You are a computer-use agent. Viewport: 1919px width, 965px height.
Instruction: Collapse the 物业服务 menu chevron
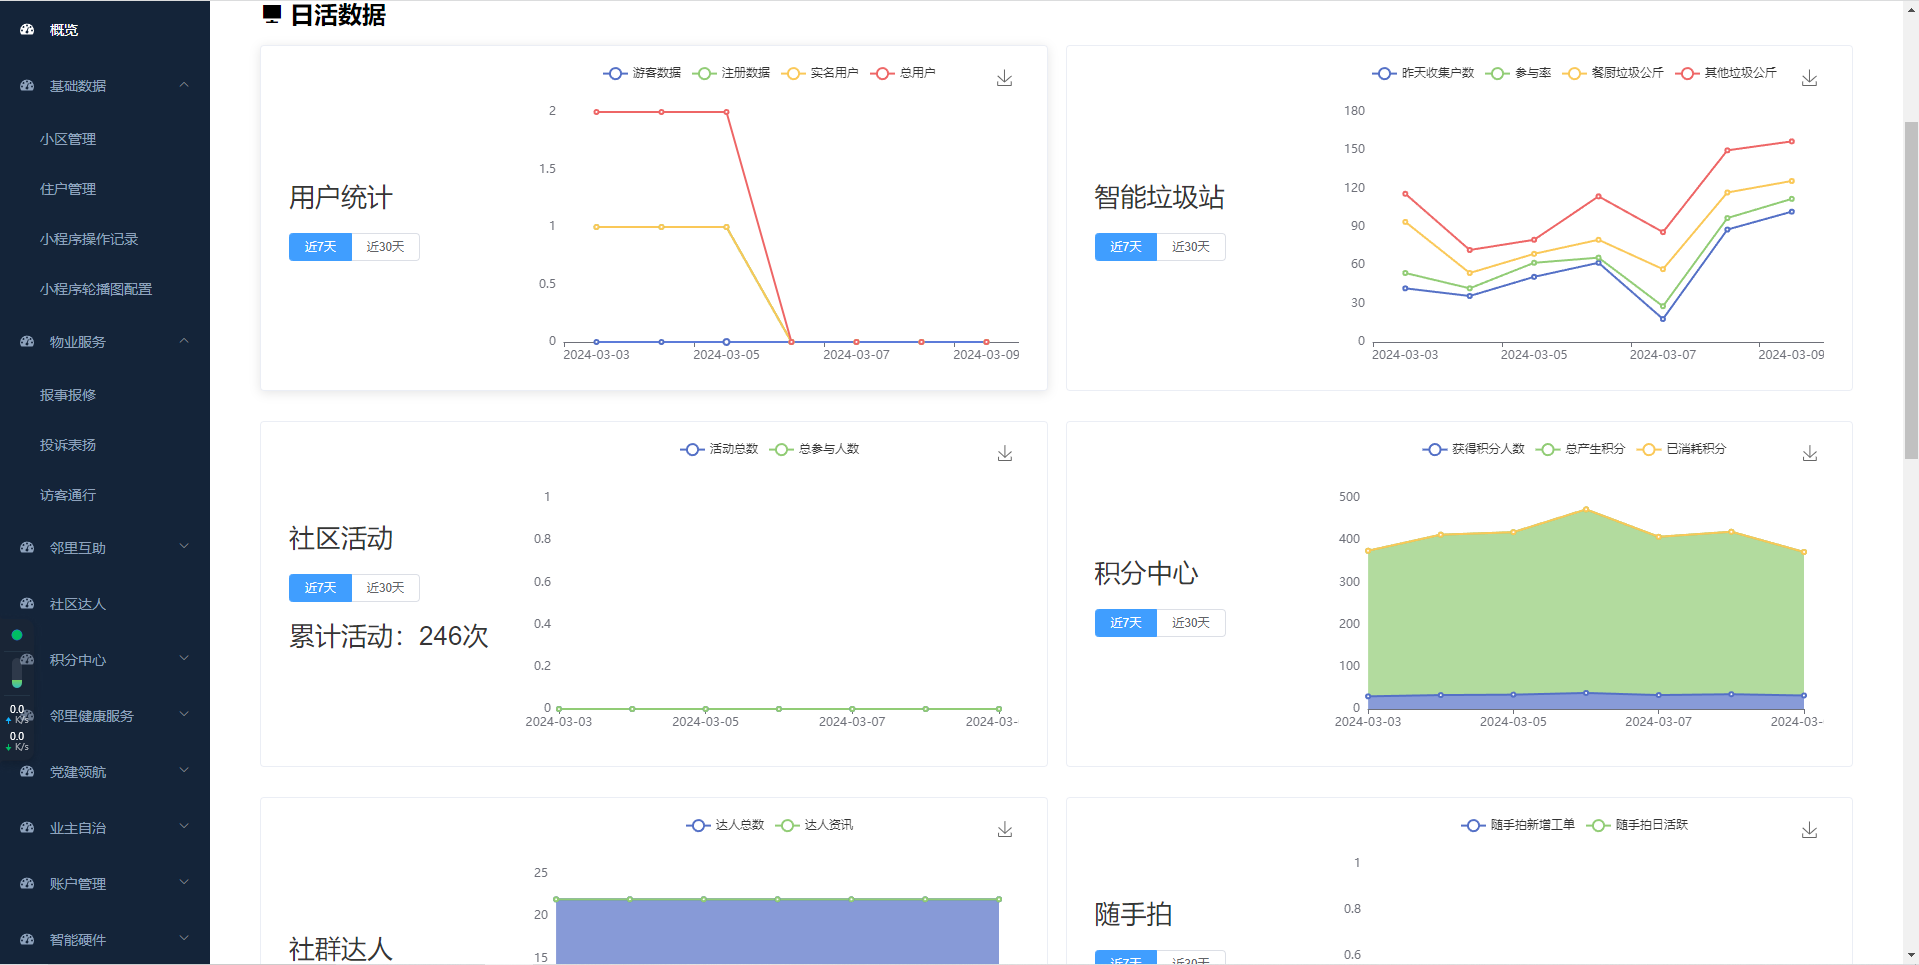184,341
